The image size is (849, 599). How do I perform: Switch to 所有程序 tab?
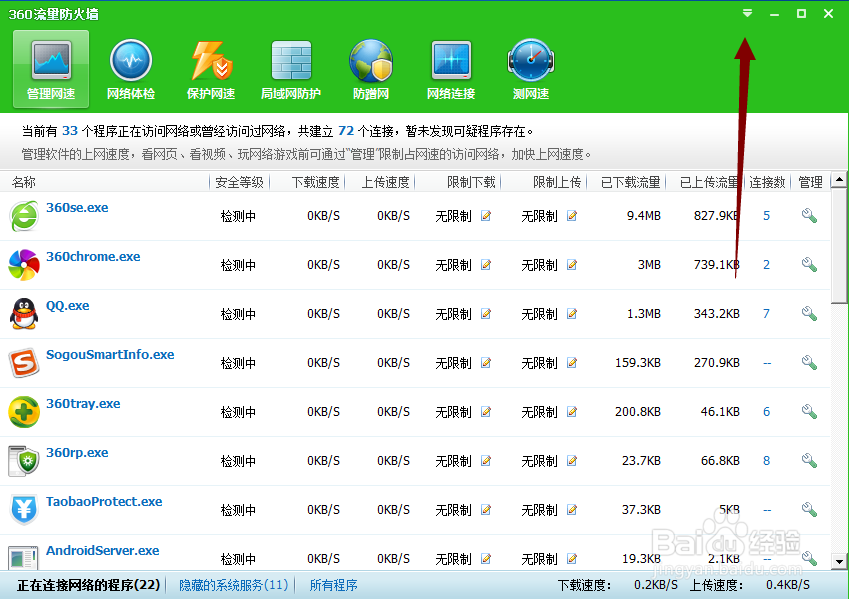pyautogui.click(x=333, y=585)
